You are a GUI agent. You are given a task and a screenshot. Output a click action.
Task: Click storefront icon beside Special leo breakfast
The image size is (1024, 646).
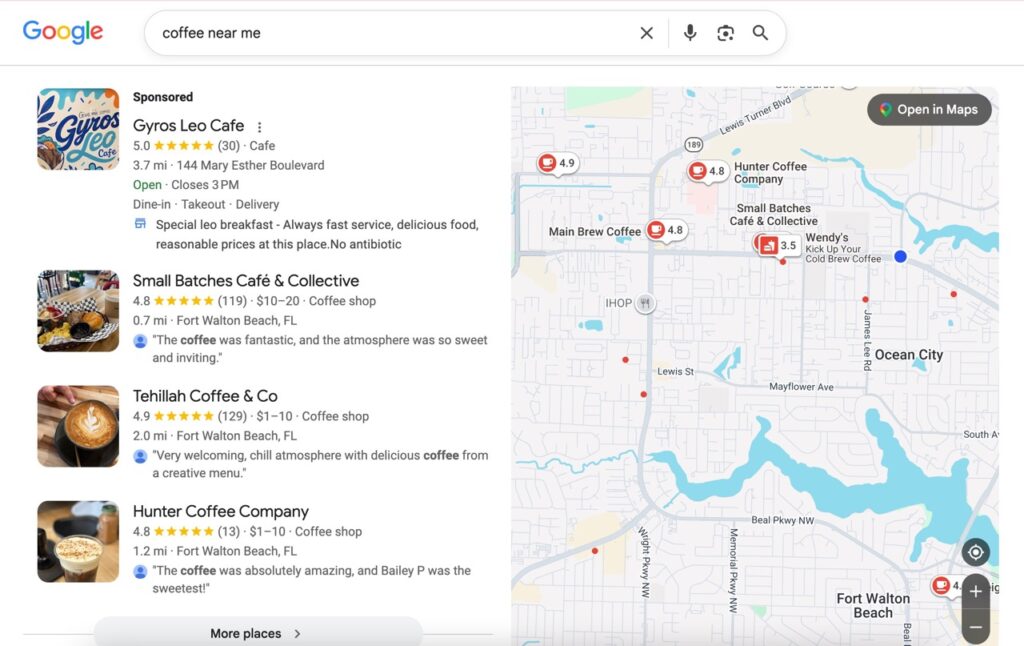(140, 224)
